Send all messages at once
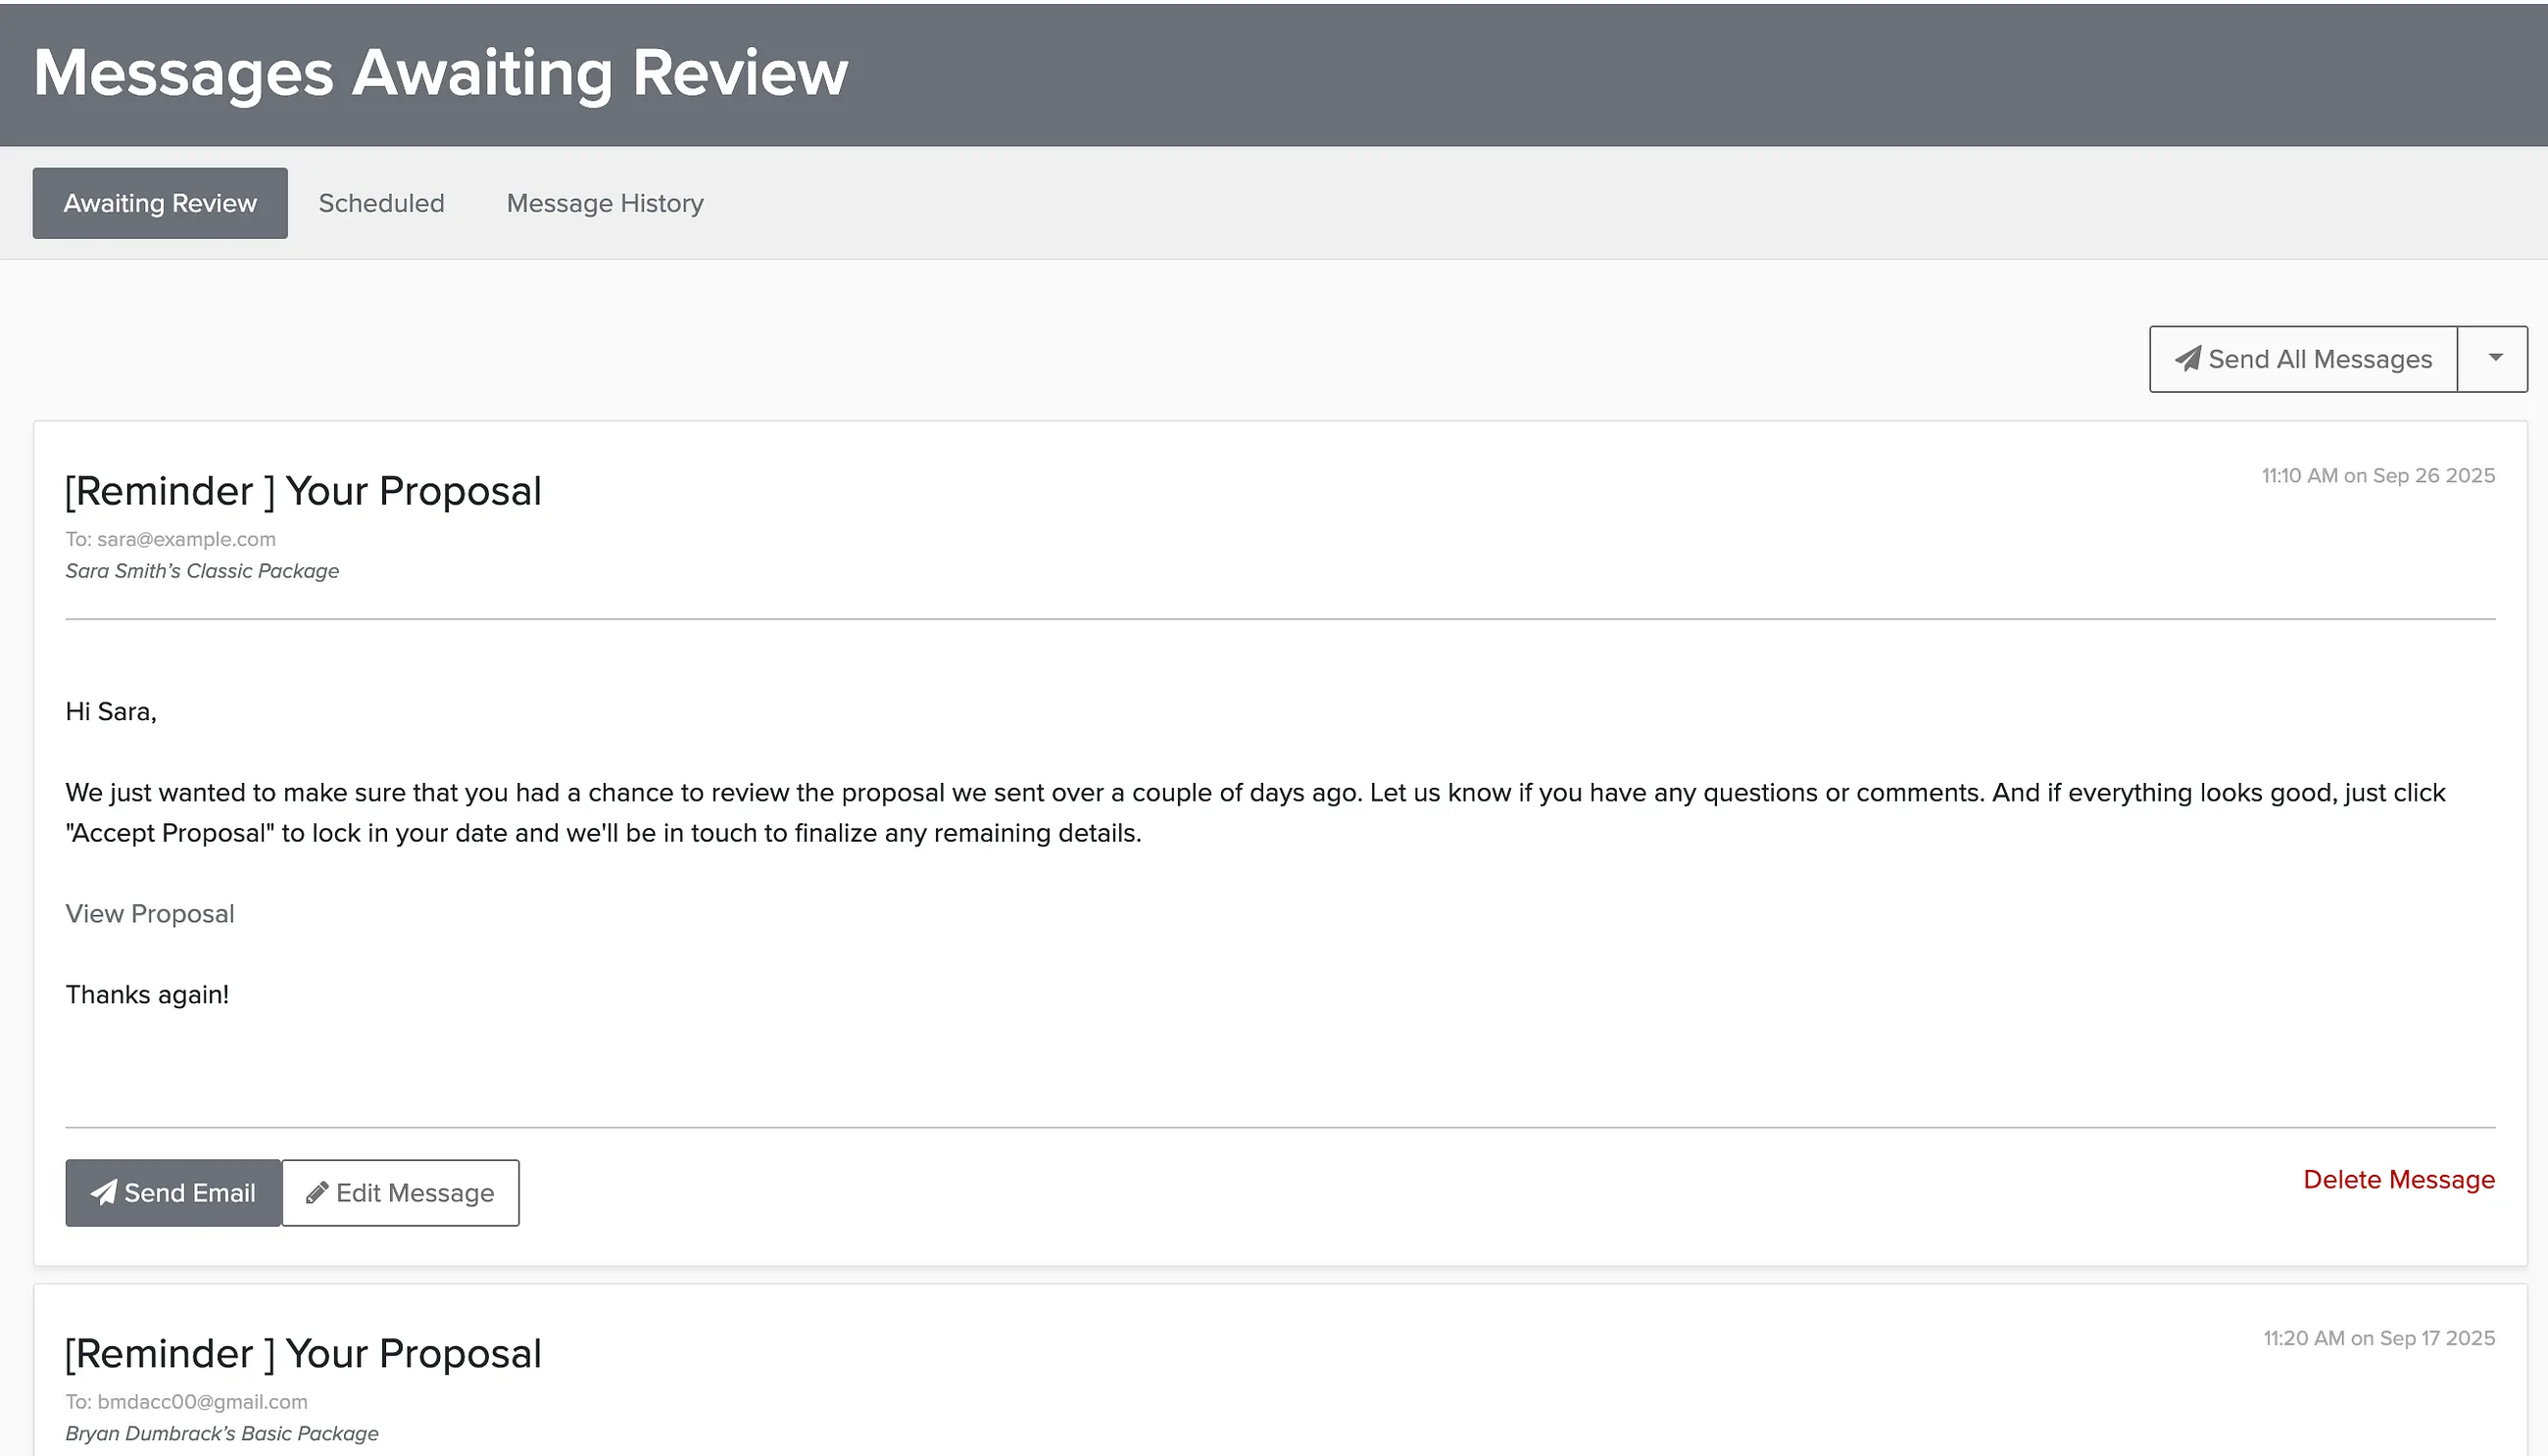2548x1456 pixels. pos(2303,358)
